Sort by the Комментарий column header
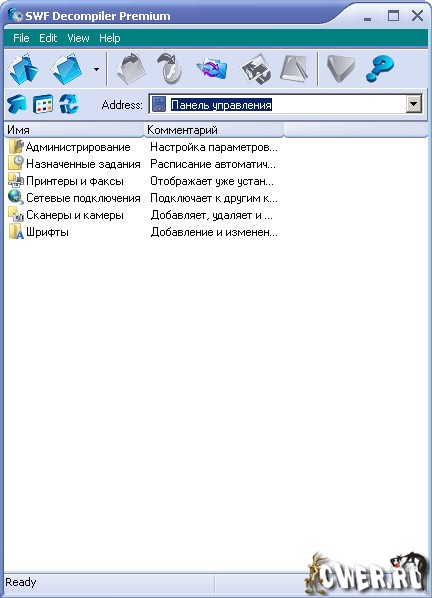 coord(214,130)
